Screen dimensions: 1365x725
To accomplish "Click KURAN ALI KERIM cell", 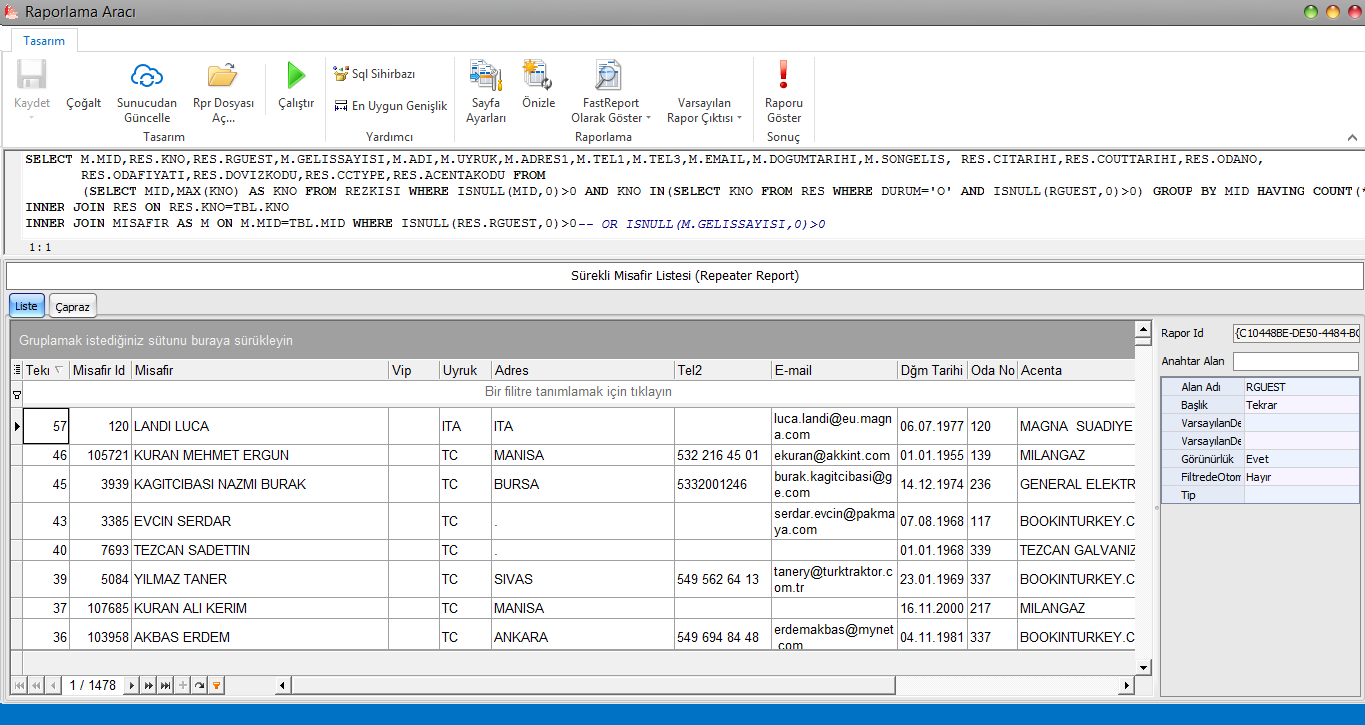I will [x=260, y=608].
